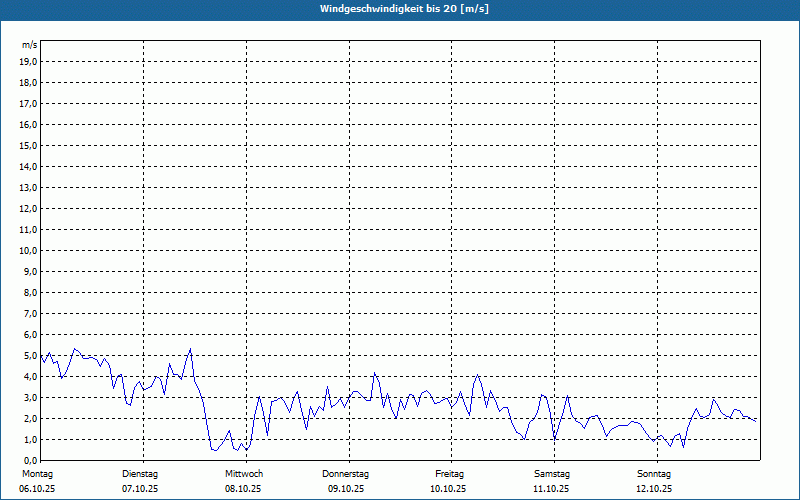Click the "m/s" unit label above the axis
This screenshot has width=800, height=500.
pyautogui.click(x=29, y=45)
